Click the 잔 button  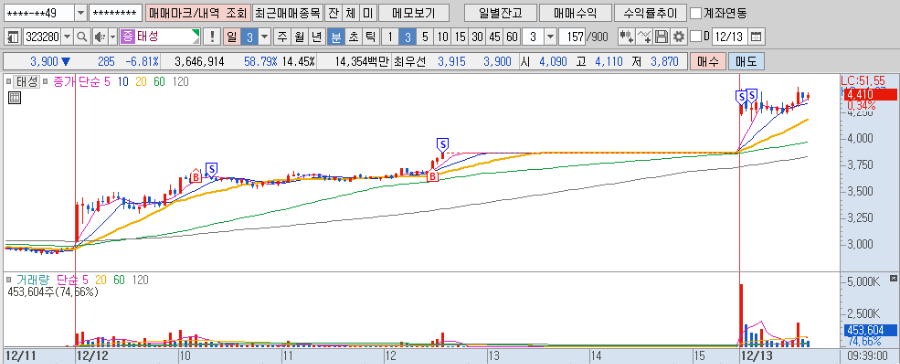[332, 13]
